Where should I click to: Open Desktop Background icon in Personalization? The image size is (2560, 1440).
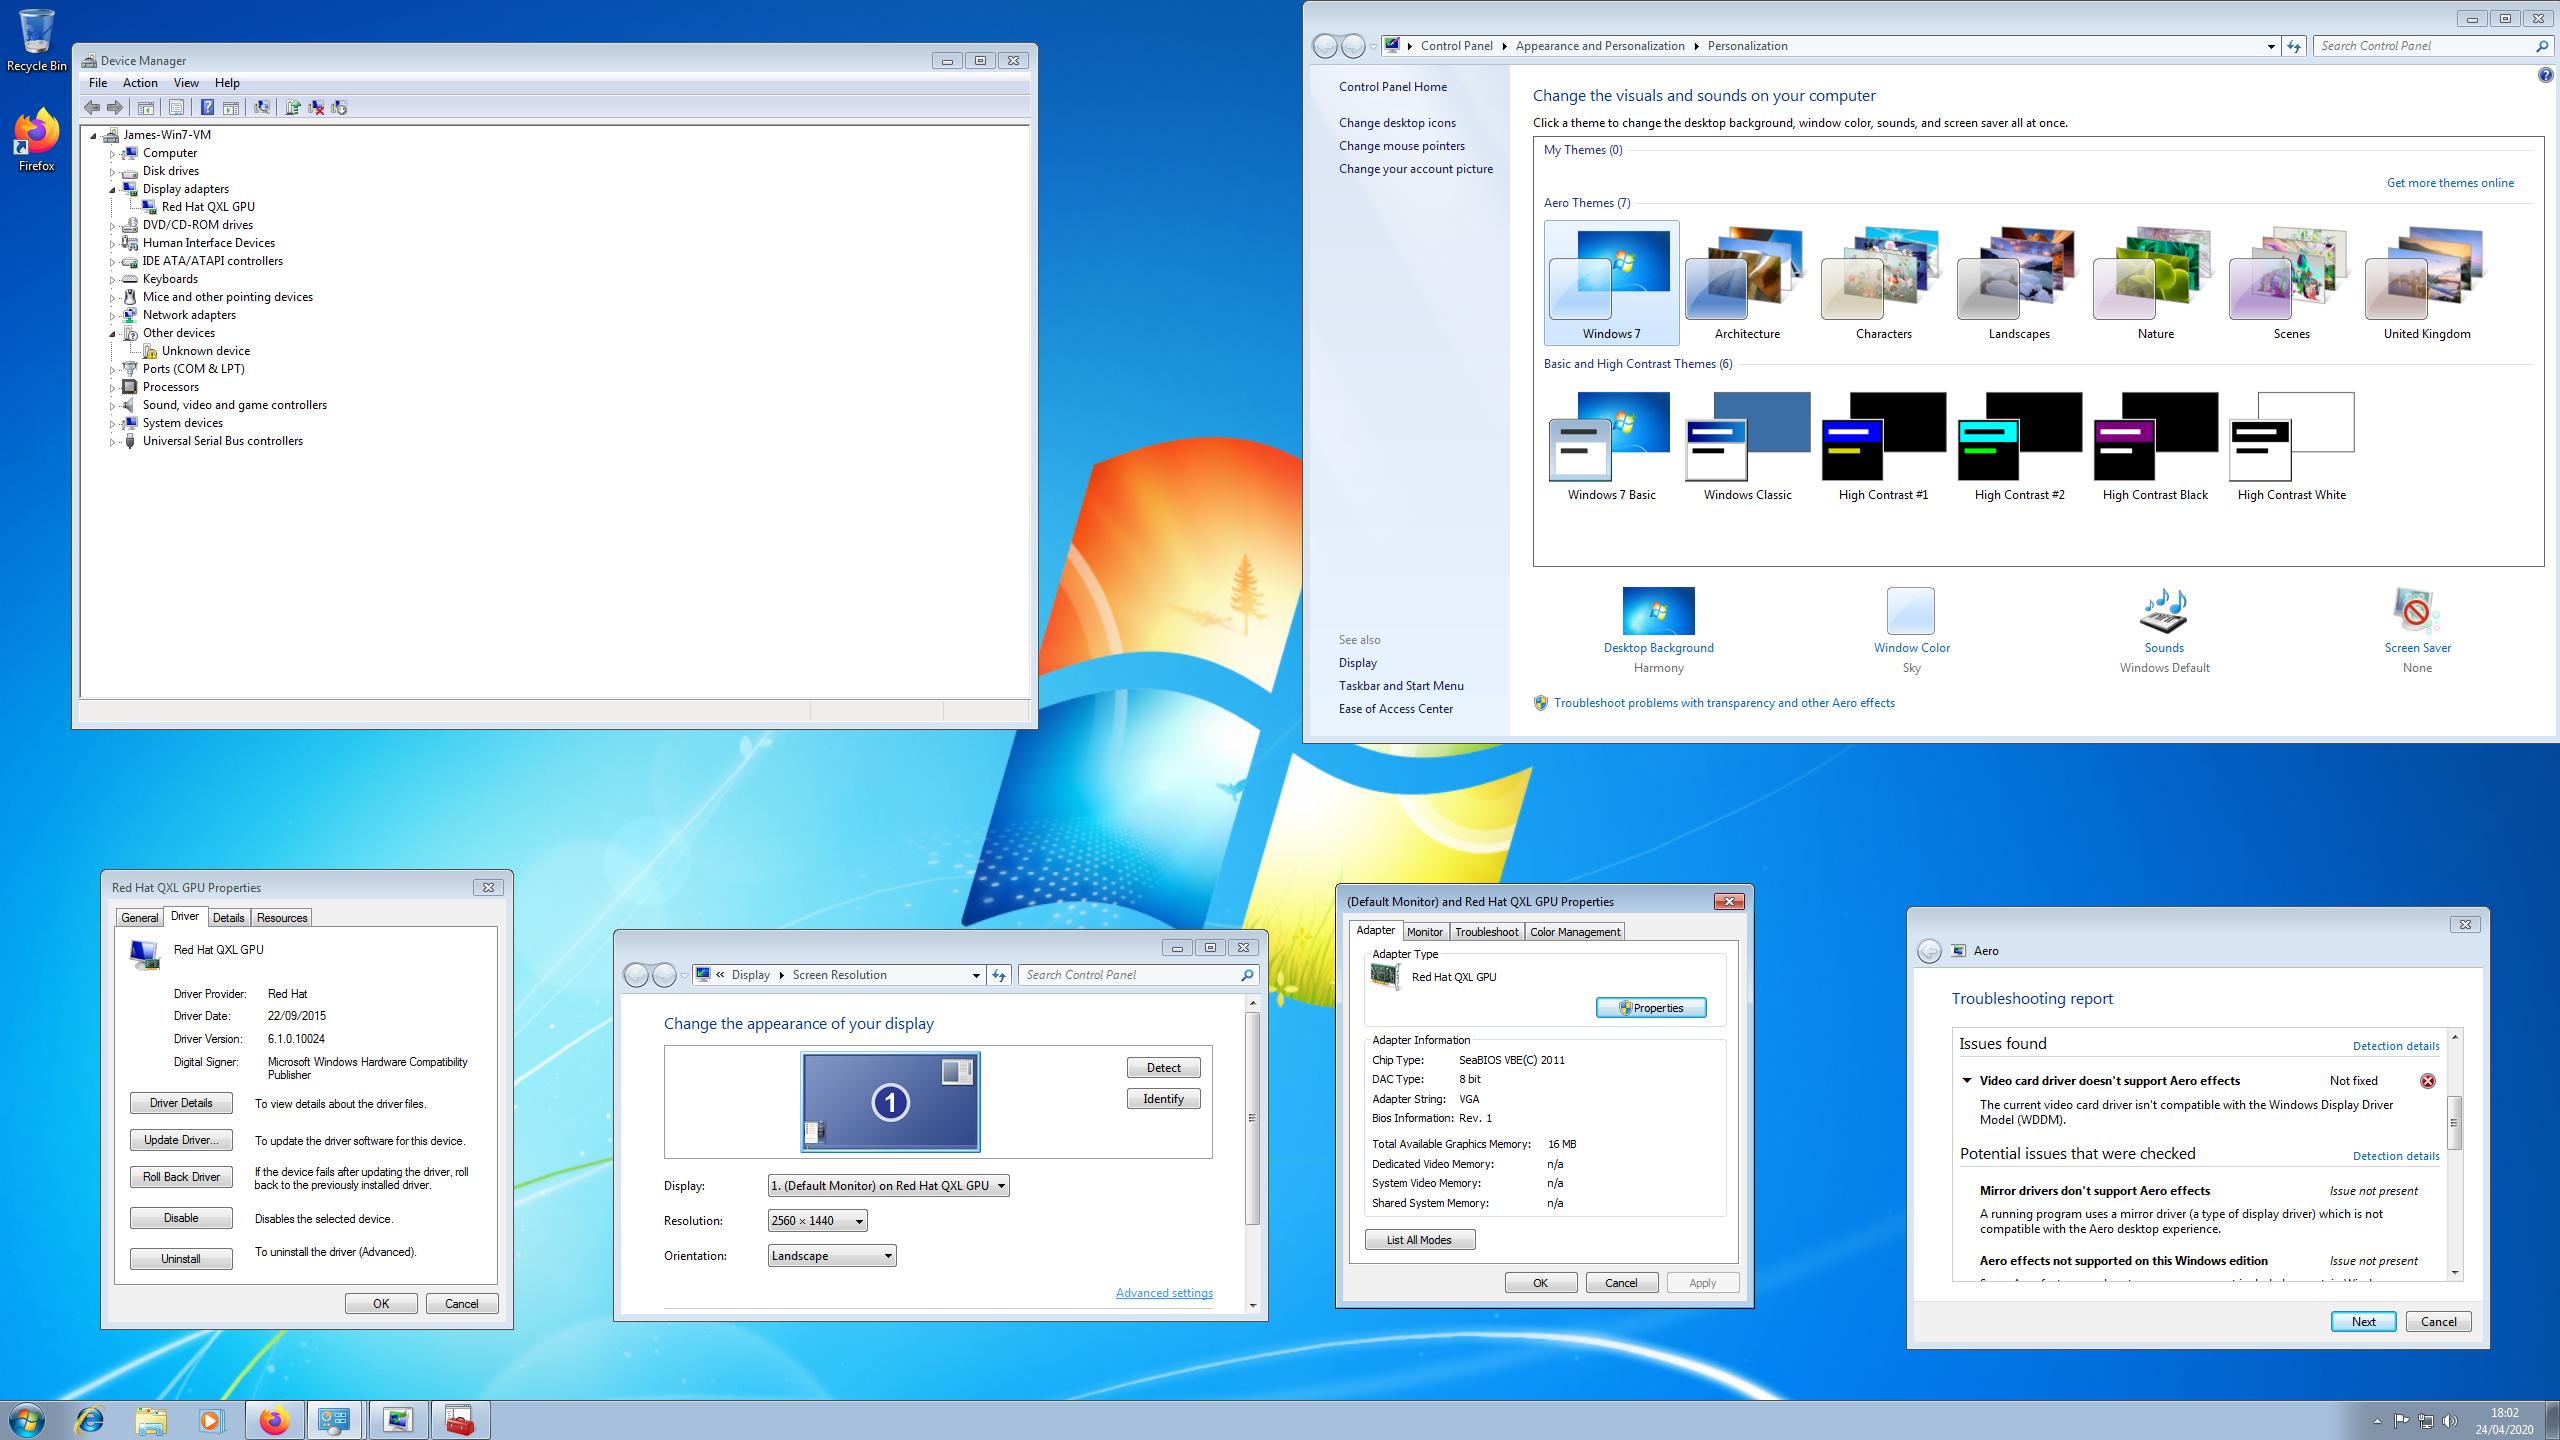(1658, 611)
